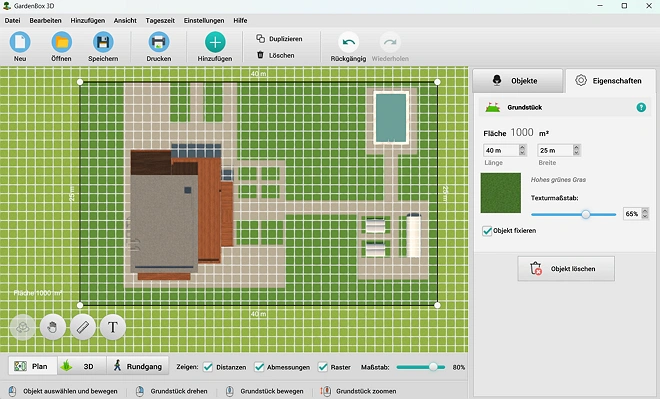Toggle the Distanzen checkbox
660x399 pixels.
(x=208, y=367)
